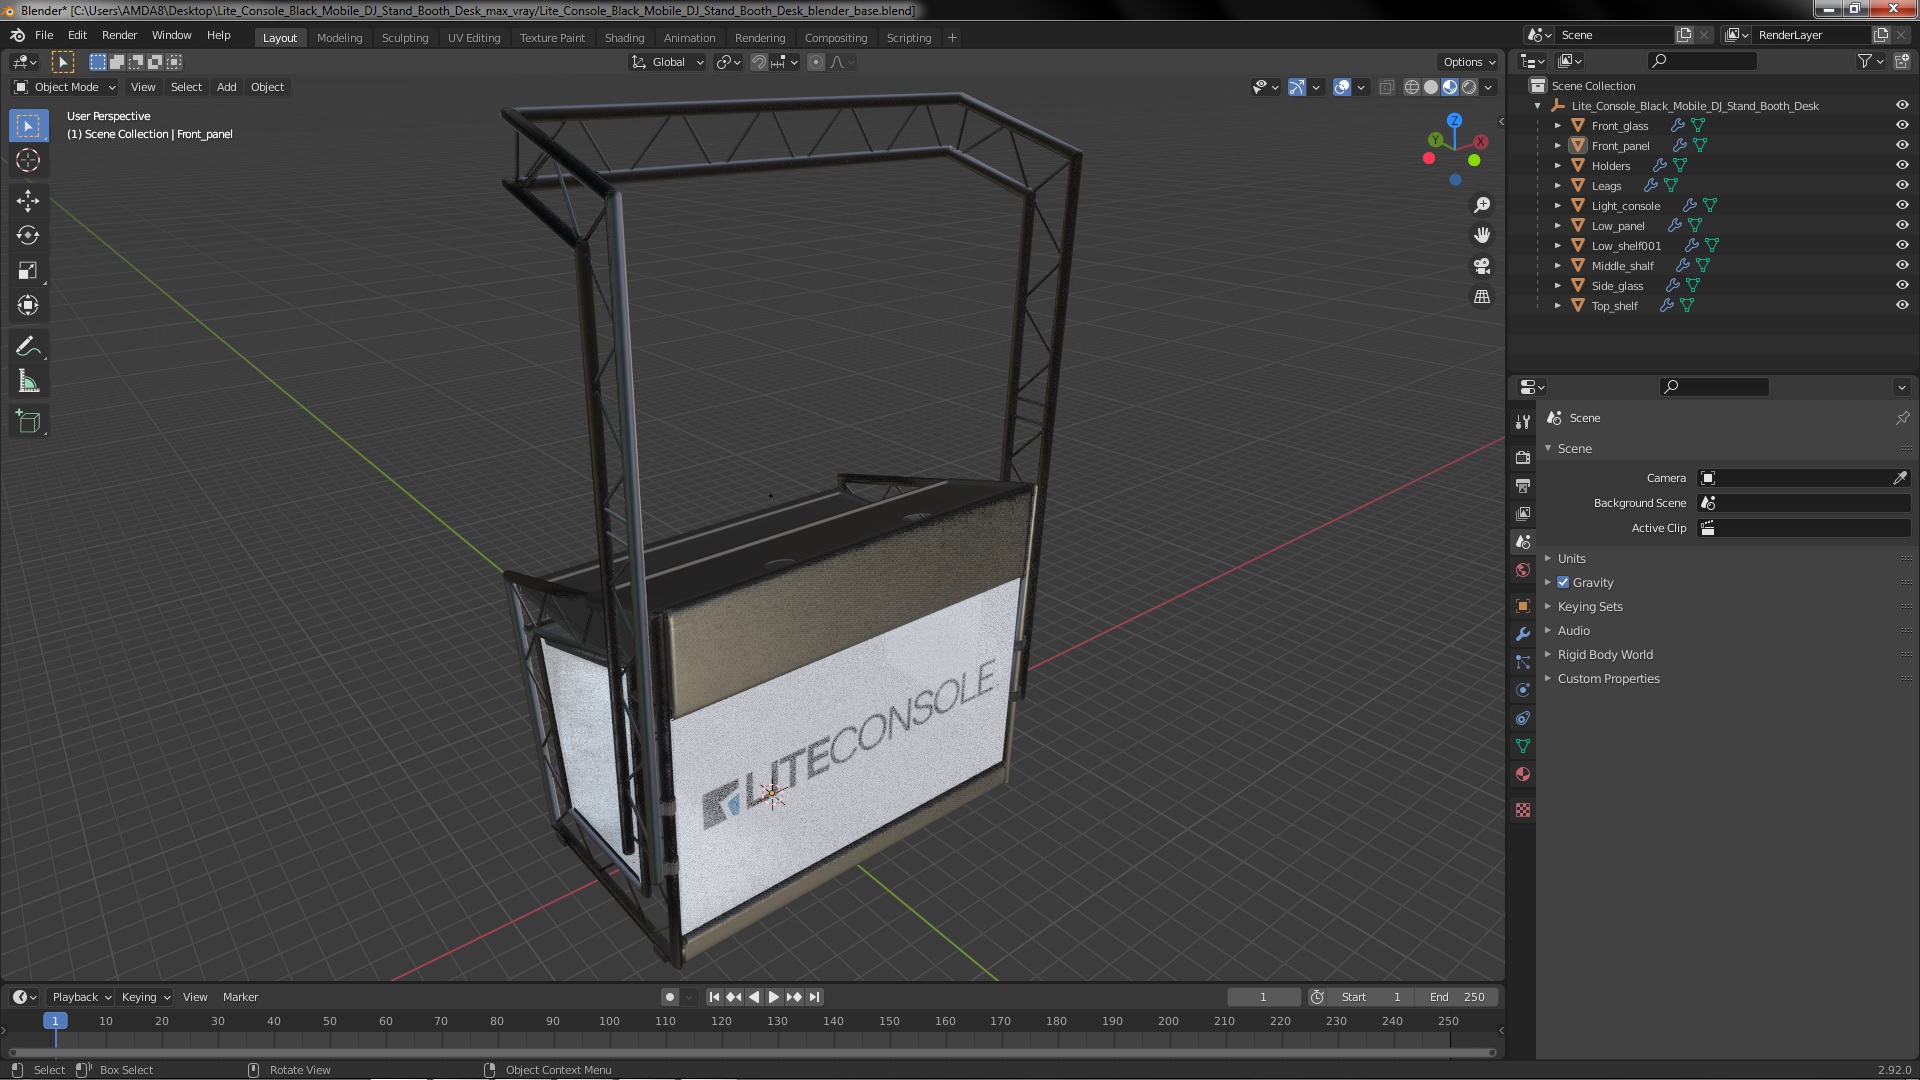Switch to the UV Editing workspace tab
The width and height of the screenshot is (1920, 1080).
[x=474, y=38]
